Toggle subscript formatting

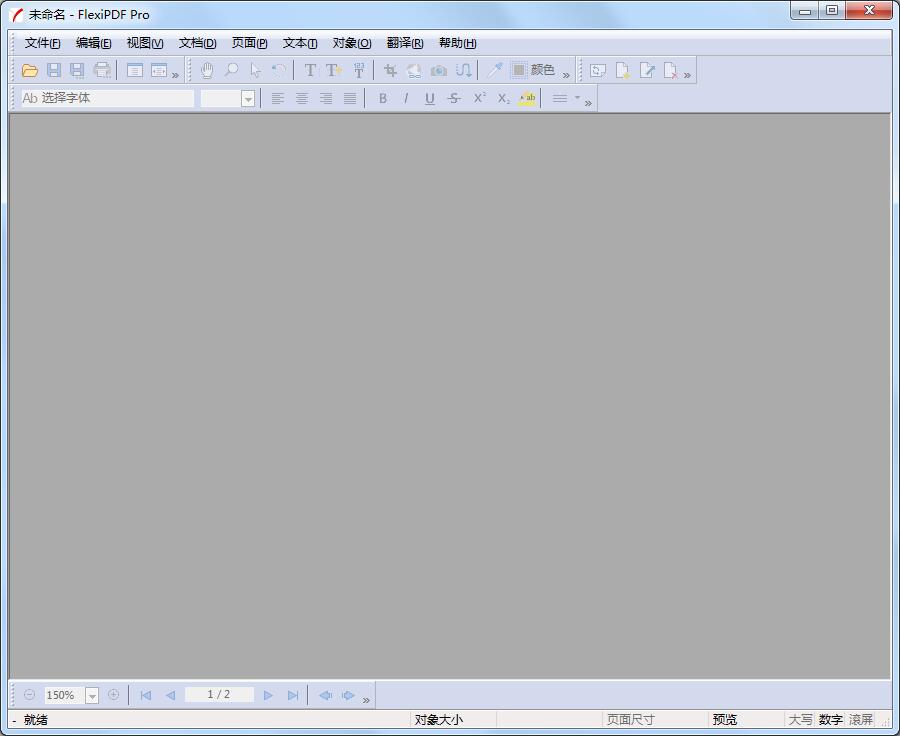point(503,98)
